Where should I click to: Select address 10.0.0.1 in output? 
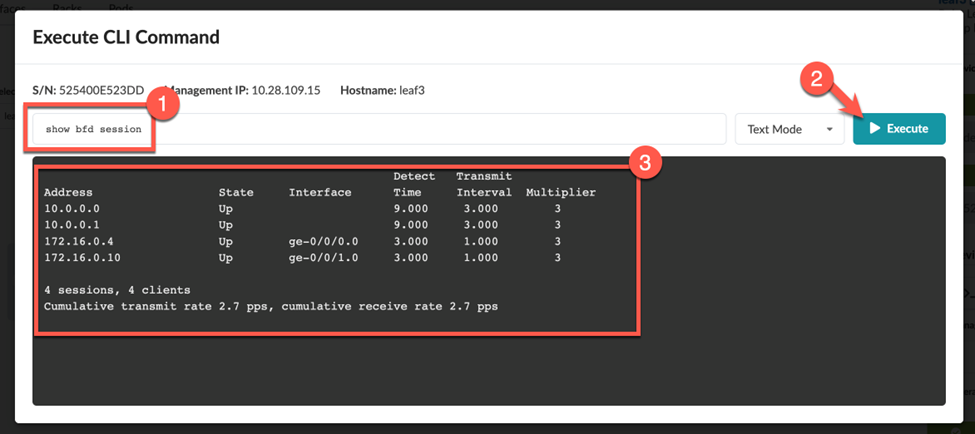click(x=72, y=225)
